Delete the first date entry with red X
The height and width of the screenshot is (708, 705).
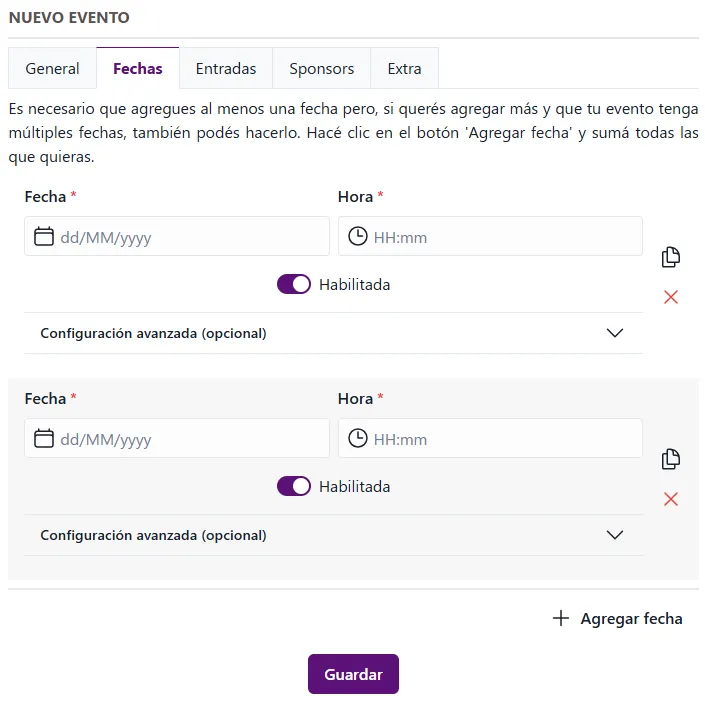(x=671, y=297)
